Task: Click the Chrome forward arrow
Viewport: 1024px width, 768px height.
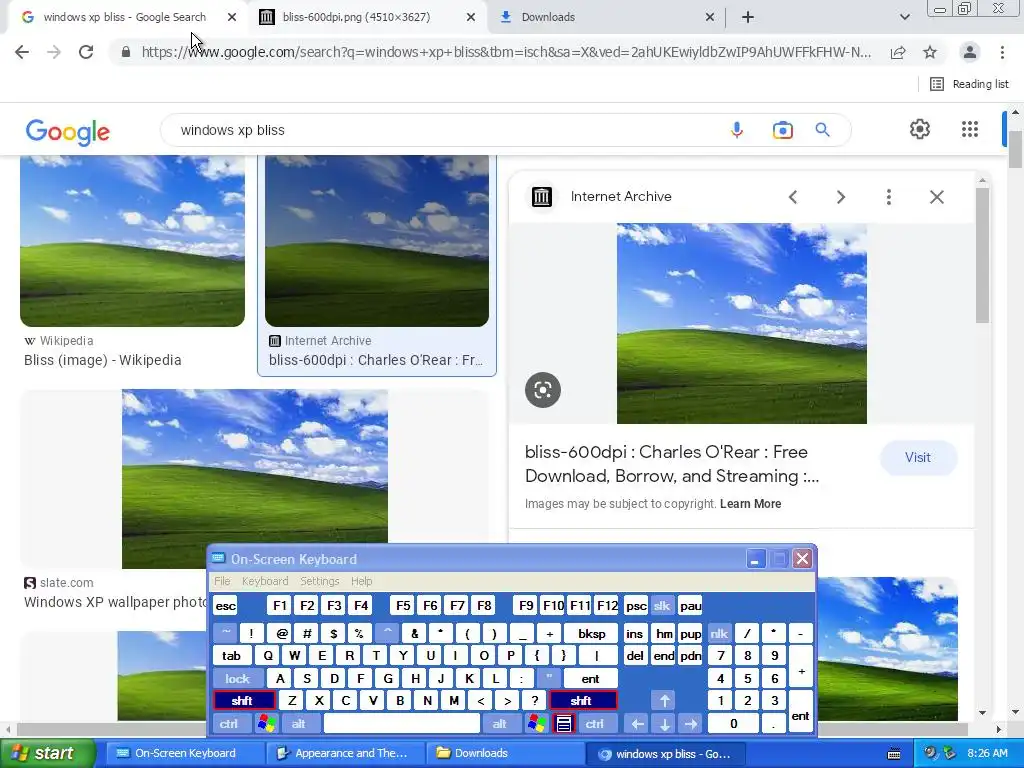Action: pyautogui.click(x=54, y=52)
